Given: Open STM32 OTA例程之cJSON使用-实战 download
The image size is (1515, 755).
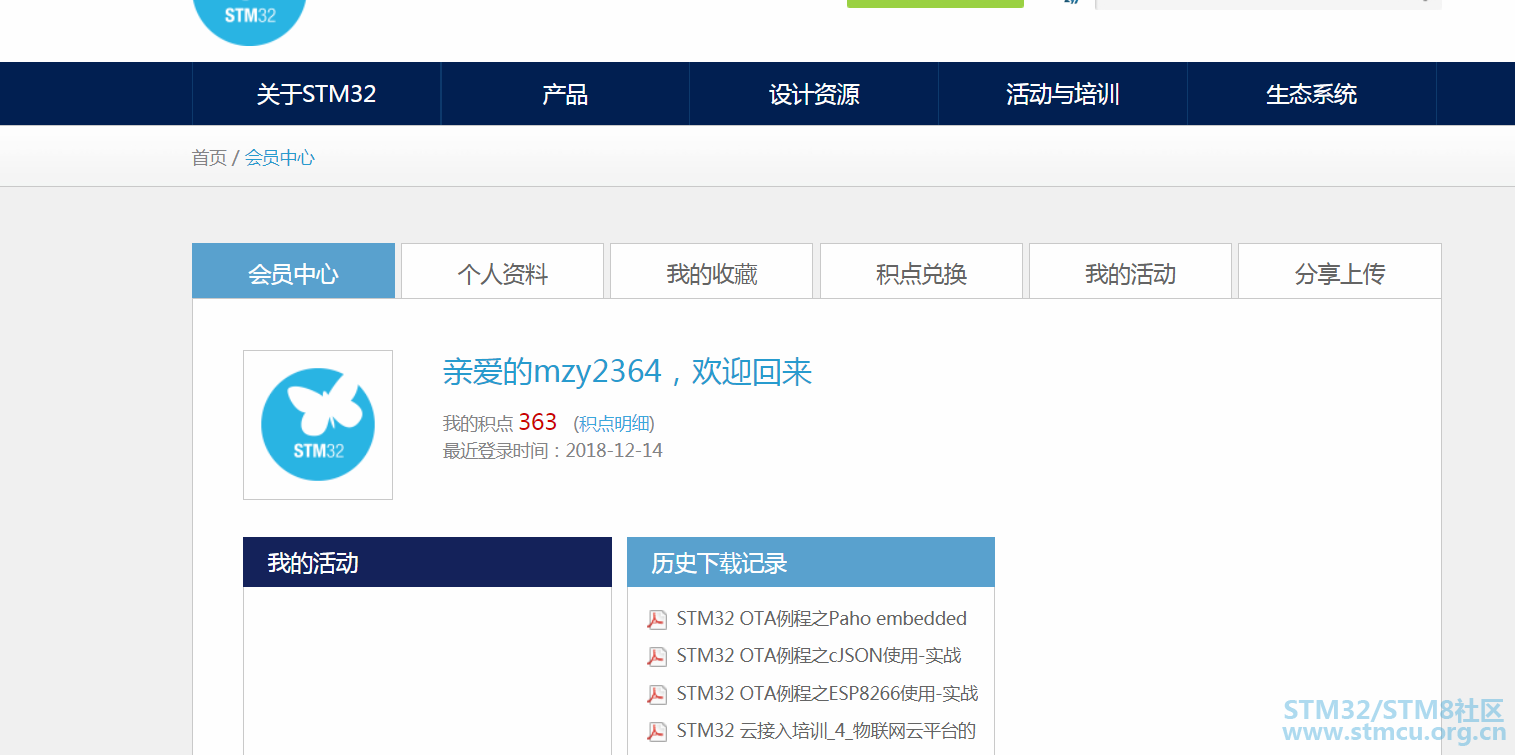Looking at the screenshot, I should tap(819, 655).
